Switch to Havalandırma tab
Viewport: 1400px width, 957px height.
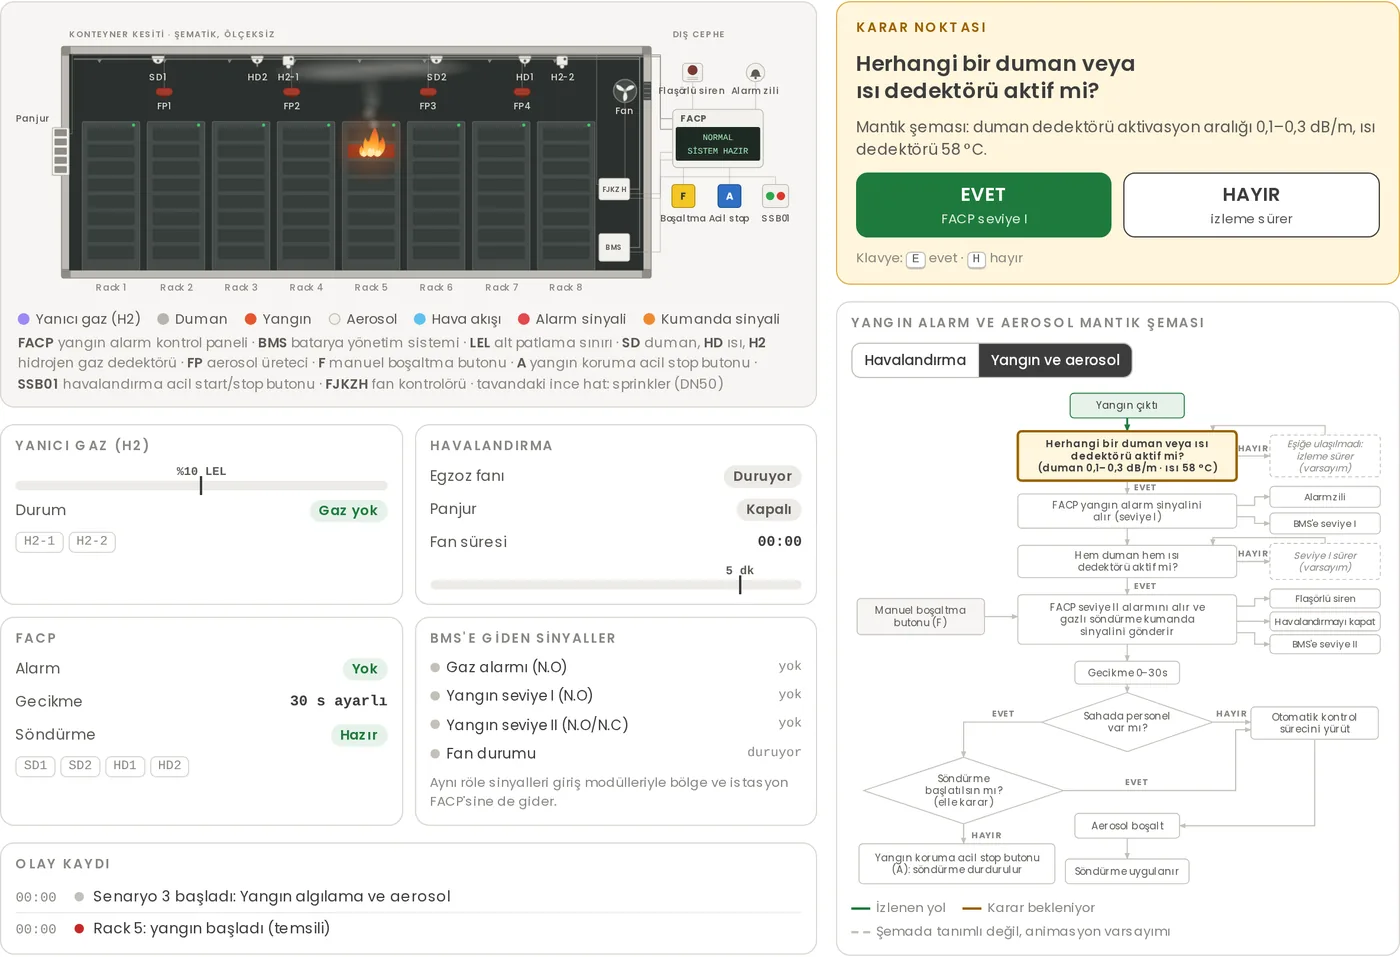click(x=915, y=360)
